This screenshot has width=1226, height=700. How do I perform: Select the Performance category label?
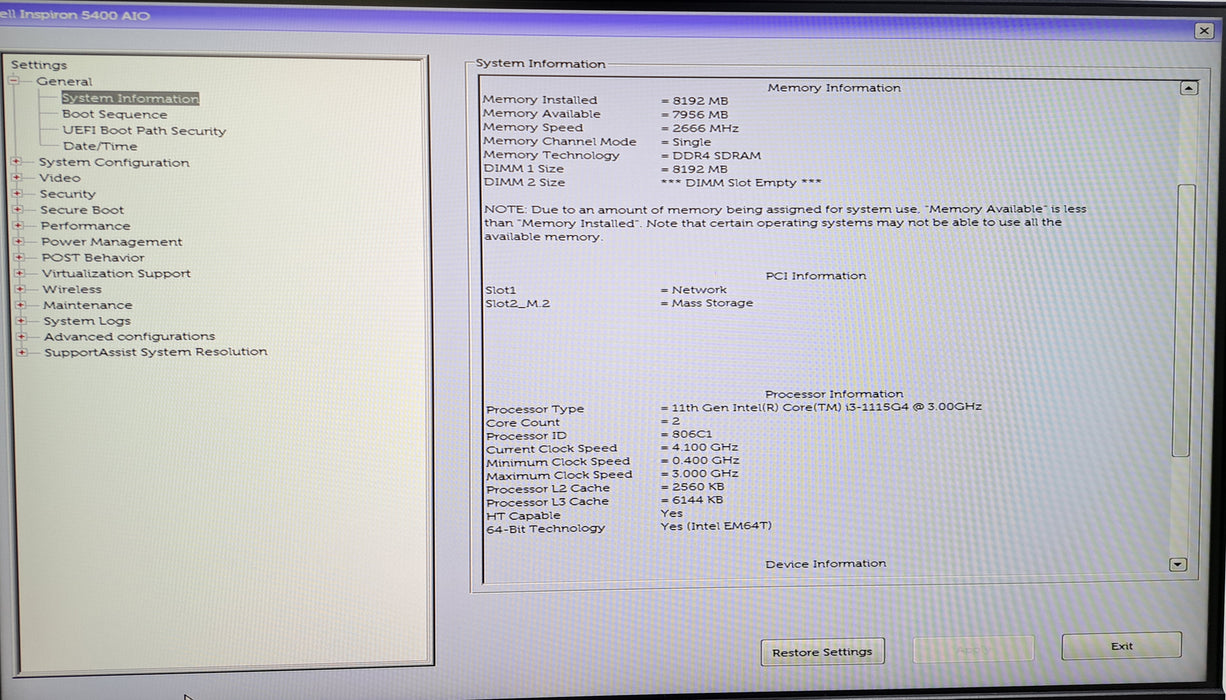pyautogui.click(x=85, y=226)
